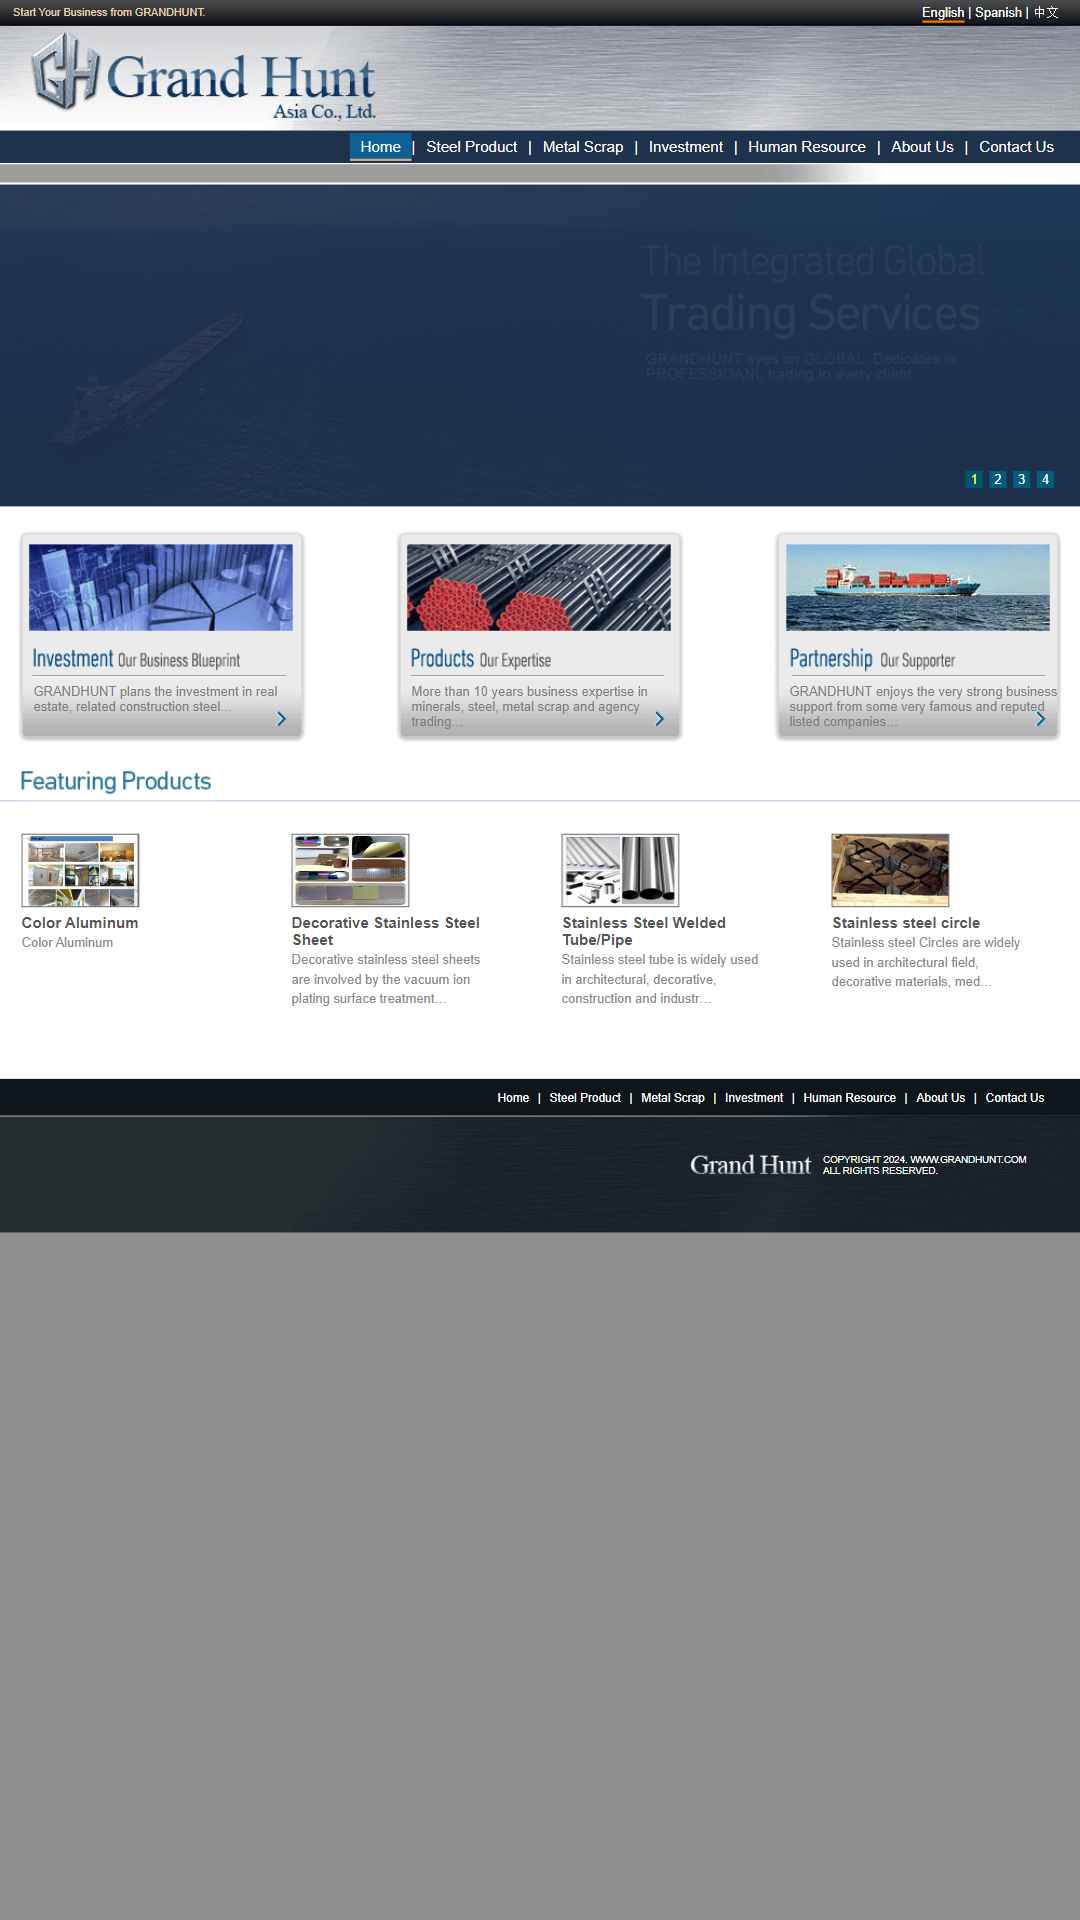The height and width of the screenshot is (1920, 1080).
Task: Click footer Steel Product link
Action: [585, 1098]
